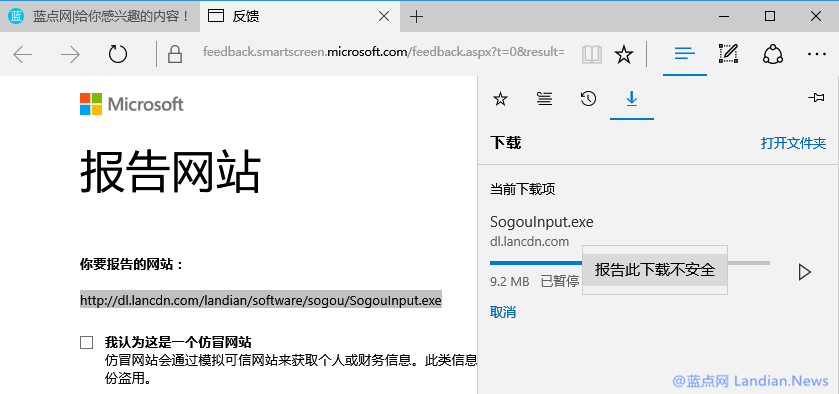Select the reported URL text
This screenshot has width=839, height=394.
(261, 300)
